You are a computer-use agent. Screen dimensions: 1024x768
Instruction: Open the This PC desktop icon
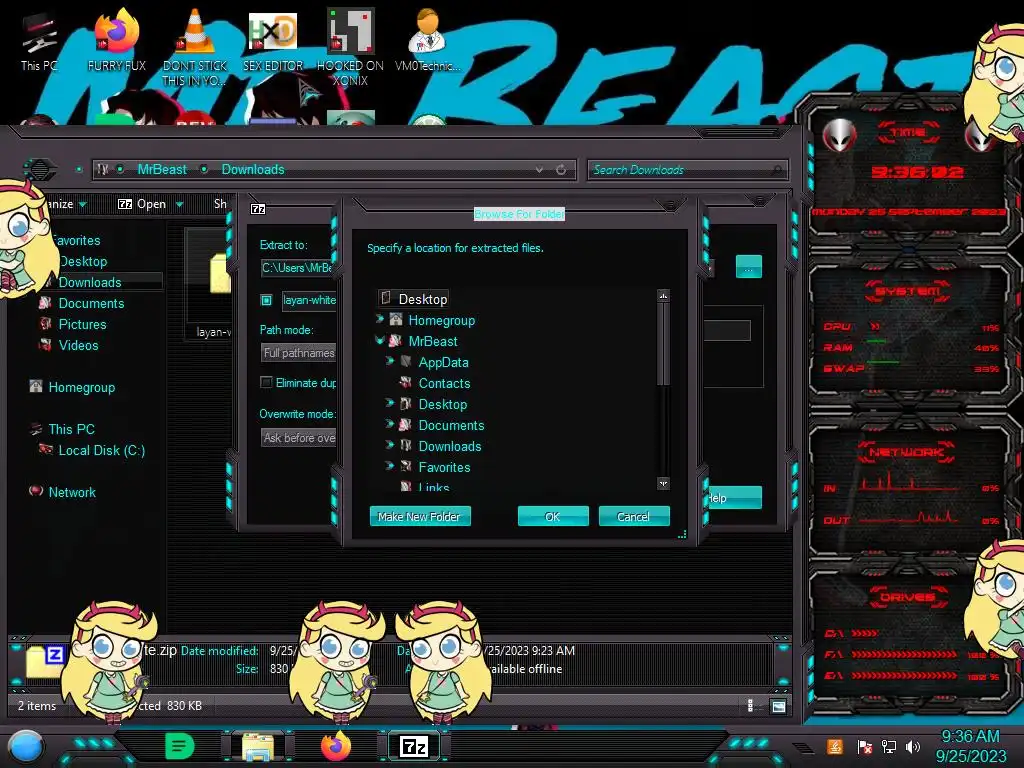[x=39, y=42]
